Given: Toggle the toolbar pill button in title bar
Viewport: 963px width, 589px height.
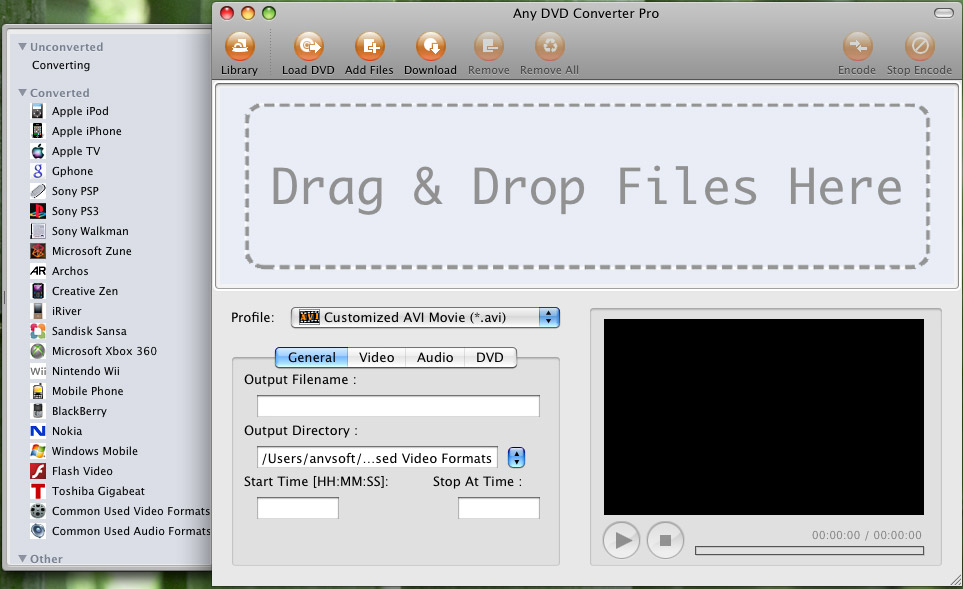Looking at the screenshot, I should coord(943,13).
